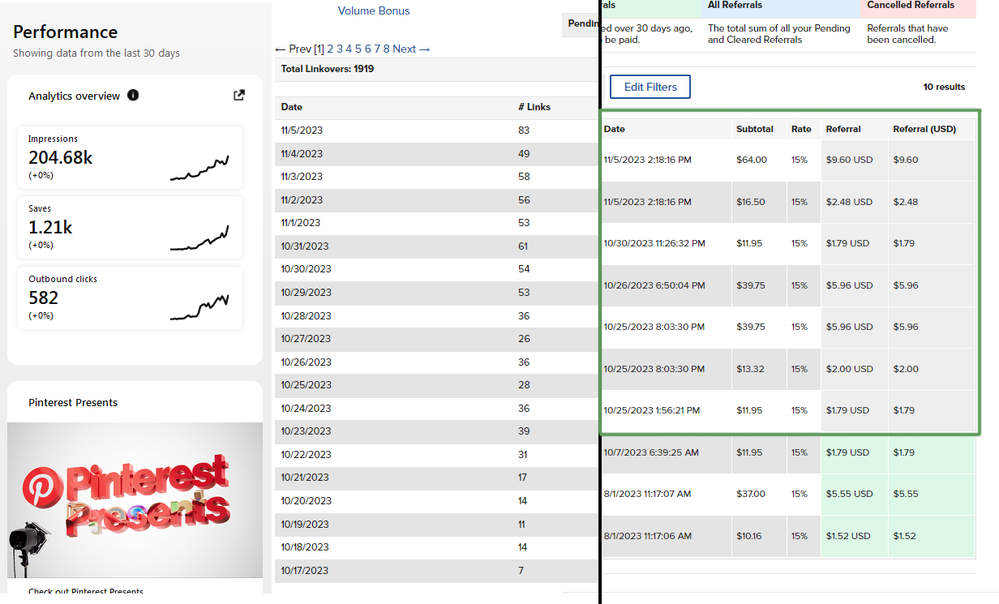Click the Edit Filters button
Image resolution: width=999 pixels, height=604 pixels.
(x=650, y=87)
